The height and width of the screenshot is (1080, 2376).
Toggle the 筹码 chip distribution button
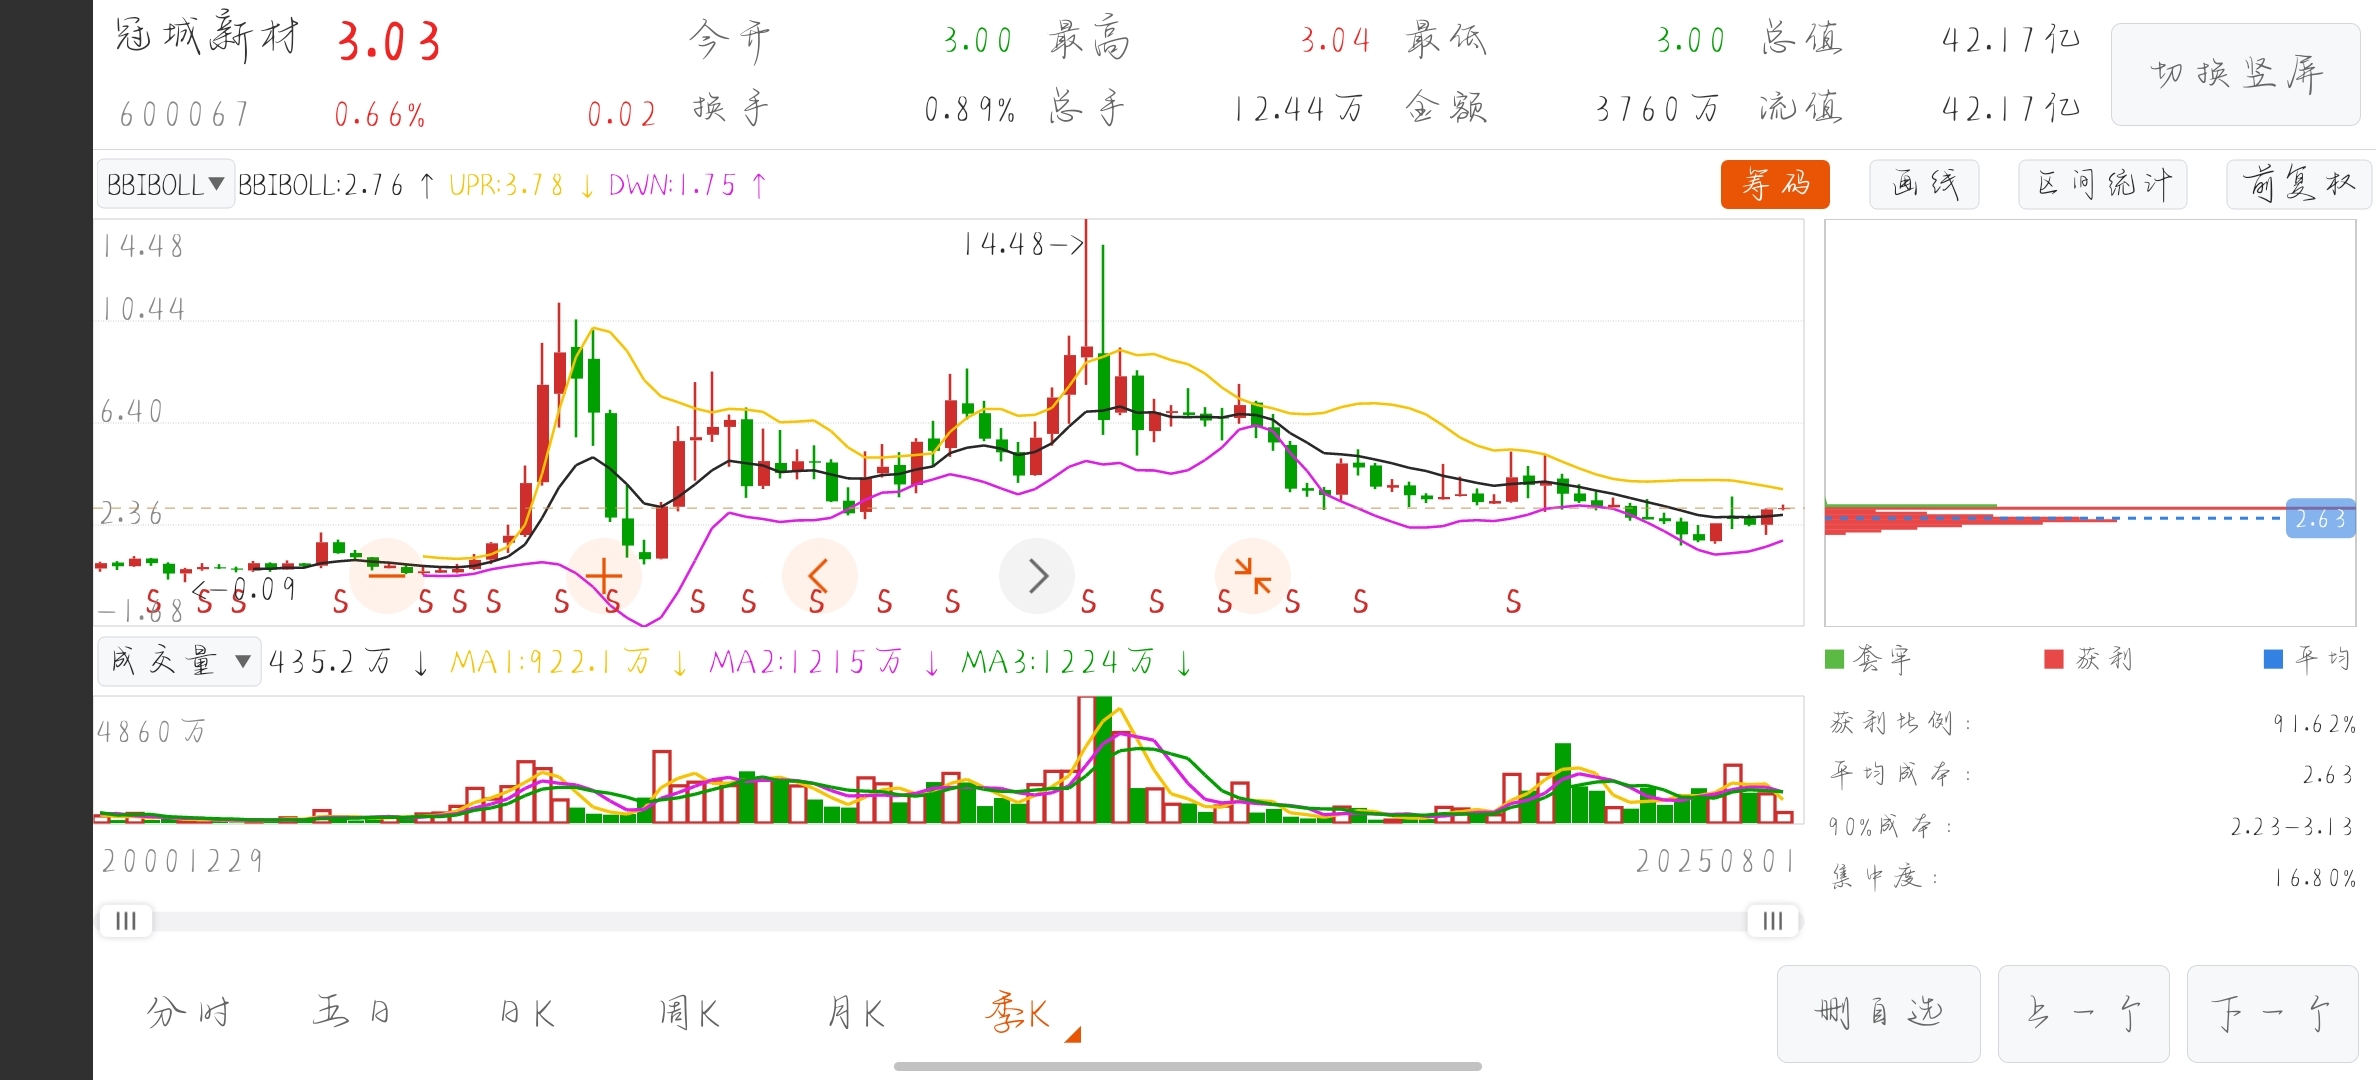pyautogui.click(x=1775, y=184)
